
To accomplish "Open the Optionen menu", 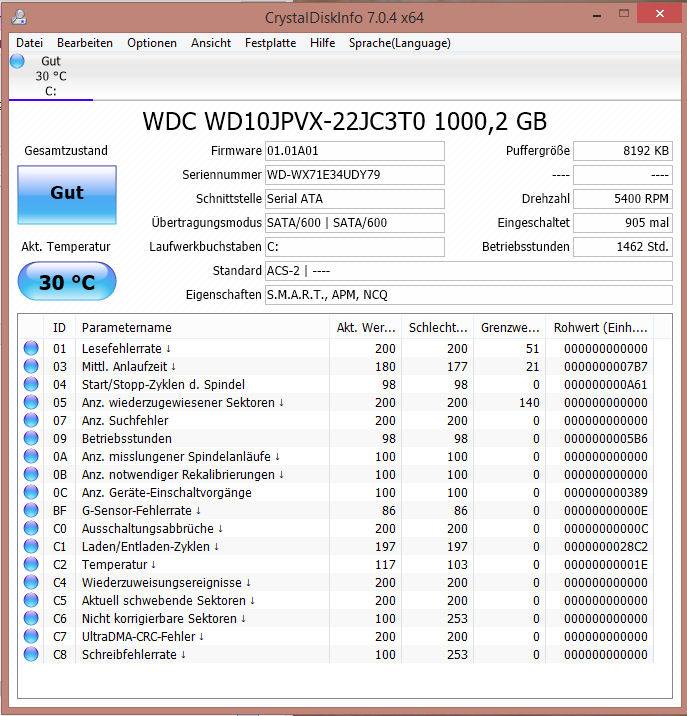I will (x=152, y=43).
